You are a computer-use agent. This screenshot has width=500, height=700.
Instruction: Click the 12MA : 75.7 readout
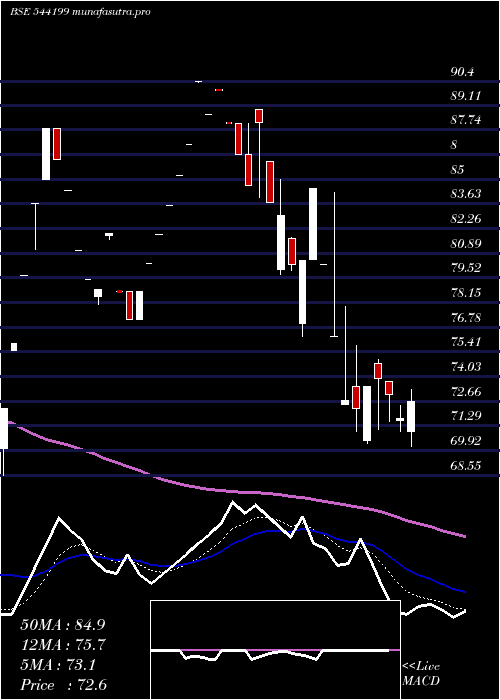point(63,645)
